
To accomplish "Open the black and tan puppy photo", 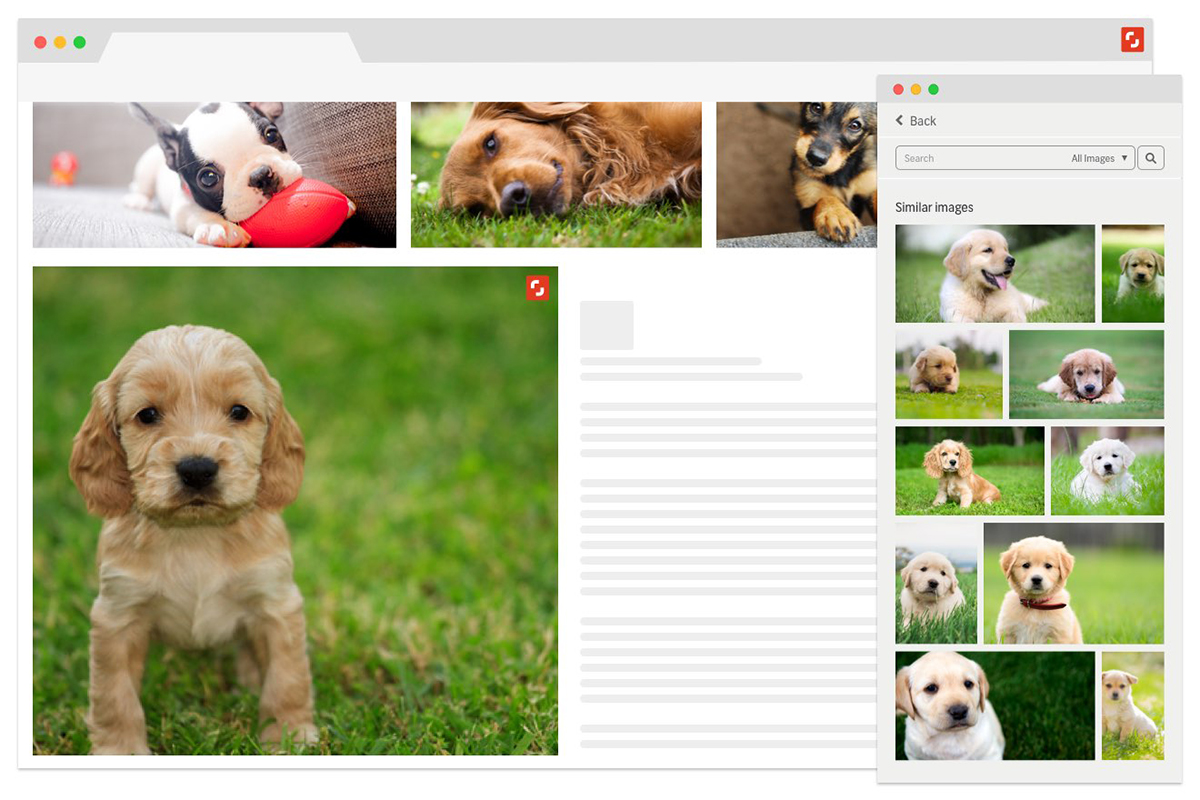I will [x=796, y=174].
